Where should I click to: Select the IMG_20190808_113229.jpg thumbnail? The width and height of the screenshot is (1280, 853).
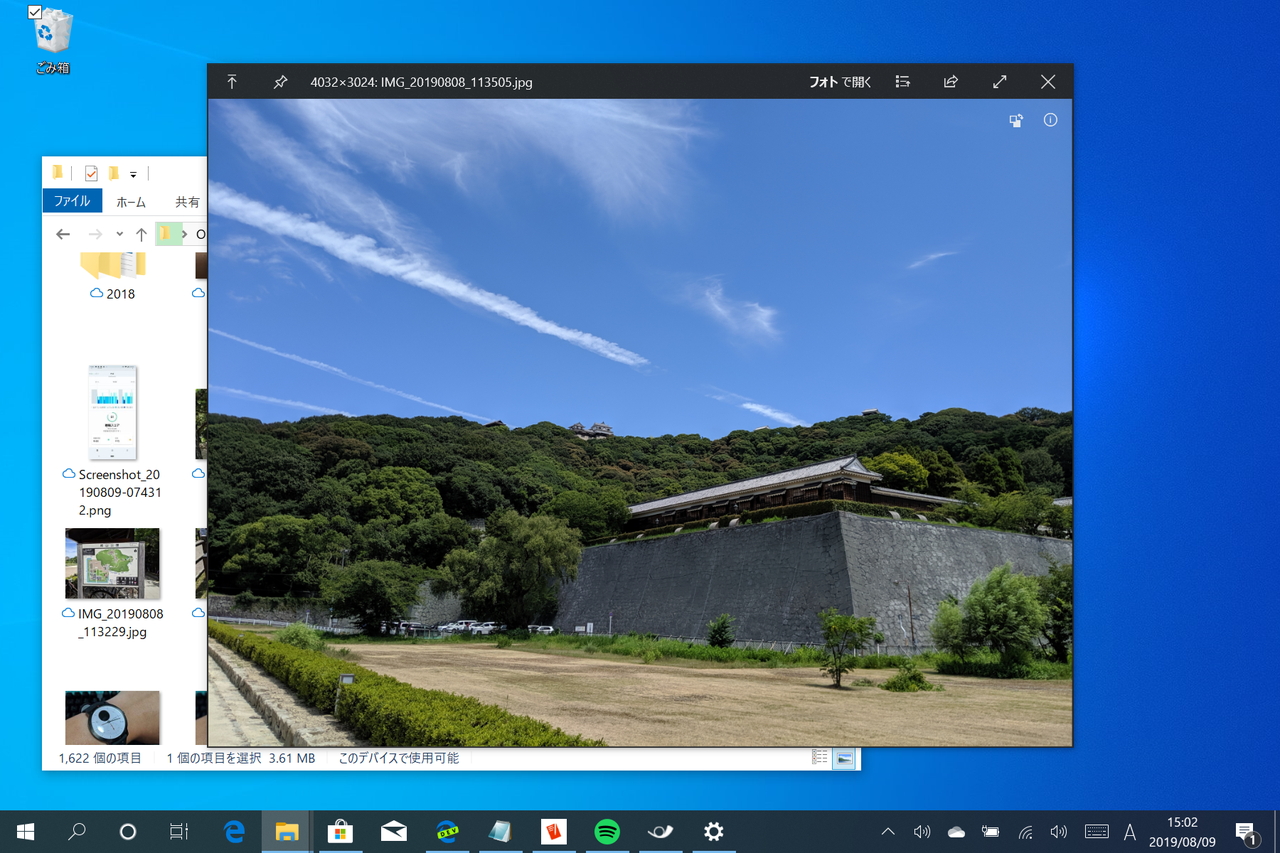112,563
